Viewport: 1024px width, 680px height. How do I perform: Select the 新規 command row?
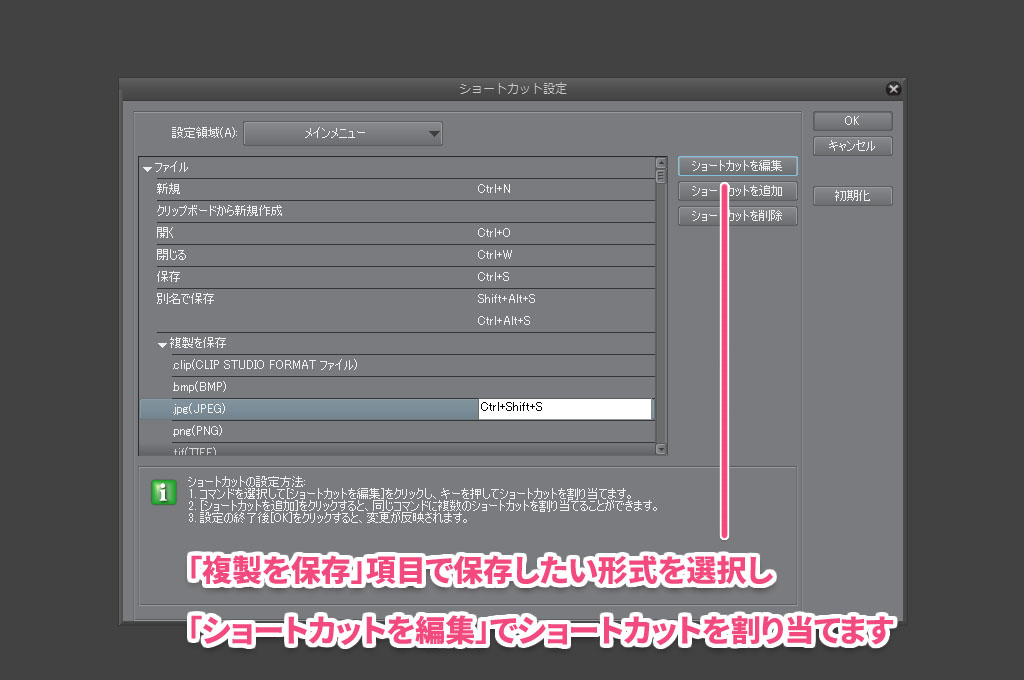pyautogui.click(x=300, y=189)
